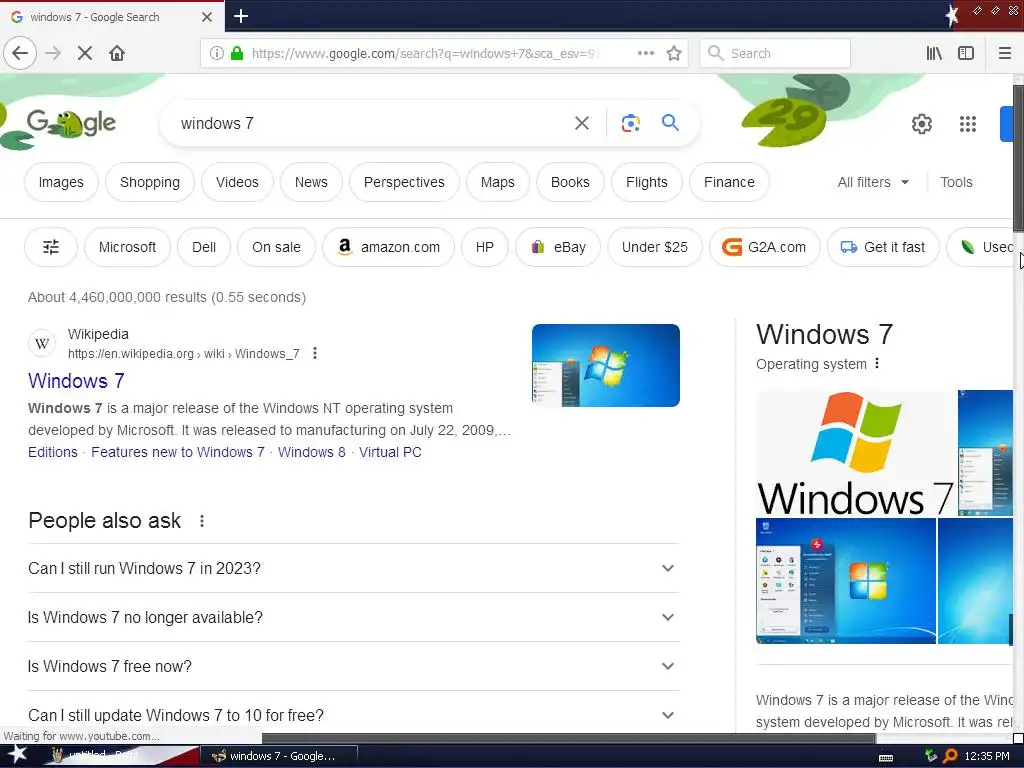Expand 'Can I still run Windows 7 in 2023?'

[x=354, y=568]
